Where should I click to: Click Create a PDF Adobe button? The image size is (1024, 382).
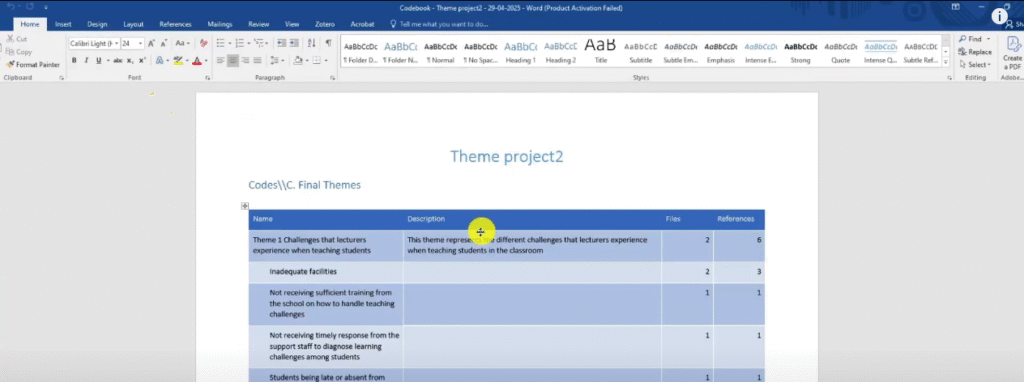tap(1013, 54)
